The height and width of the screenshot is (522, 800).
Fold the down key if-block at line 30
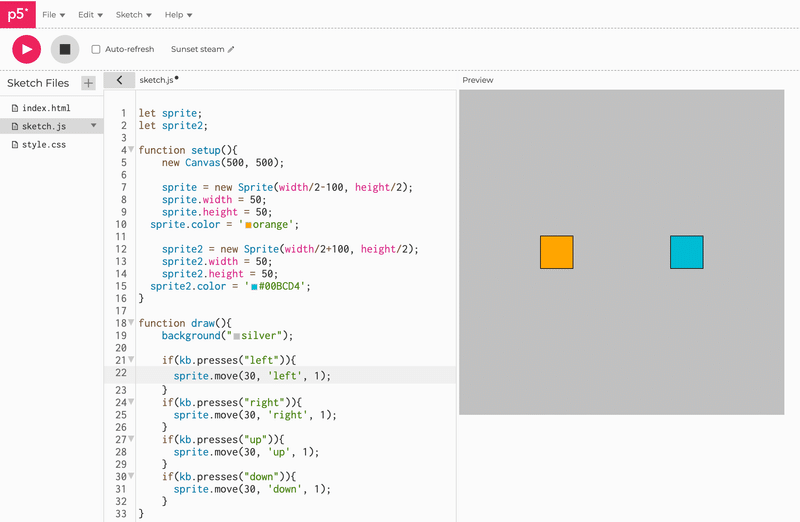click(x=131, y=476)
